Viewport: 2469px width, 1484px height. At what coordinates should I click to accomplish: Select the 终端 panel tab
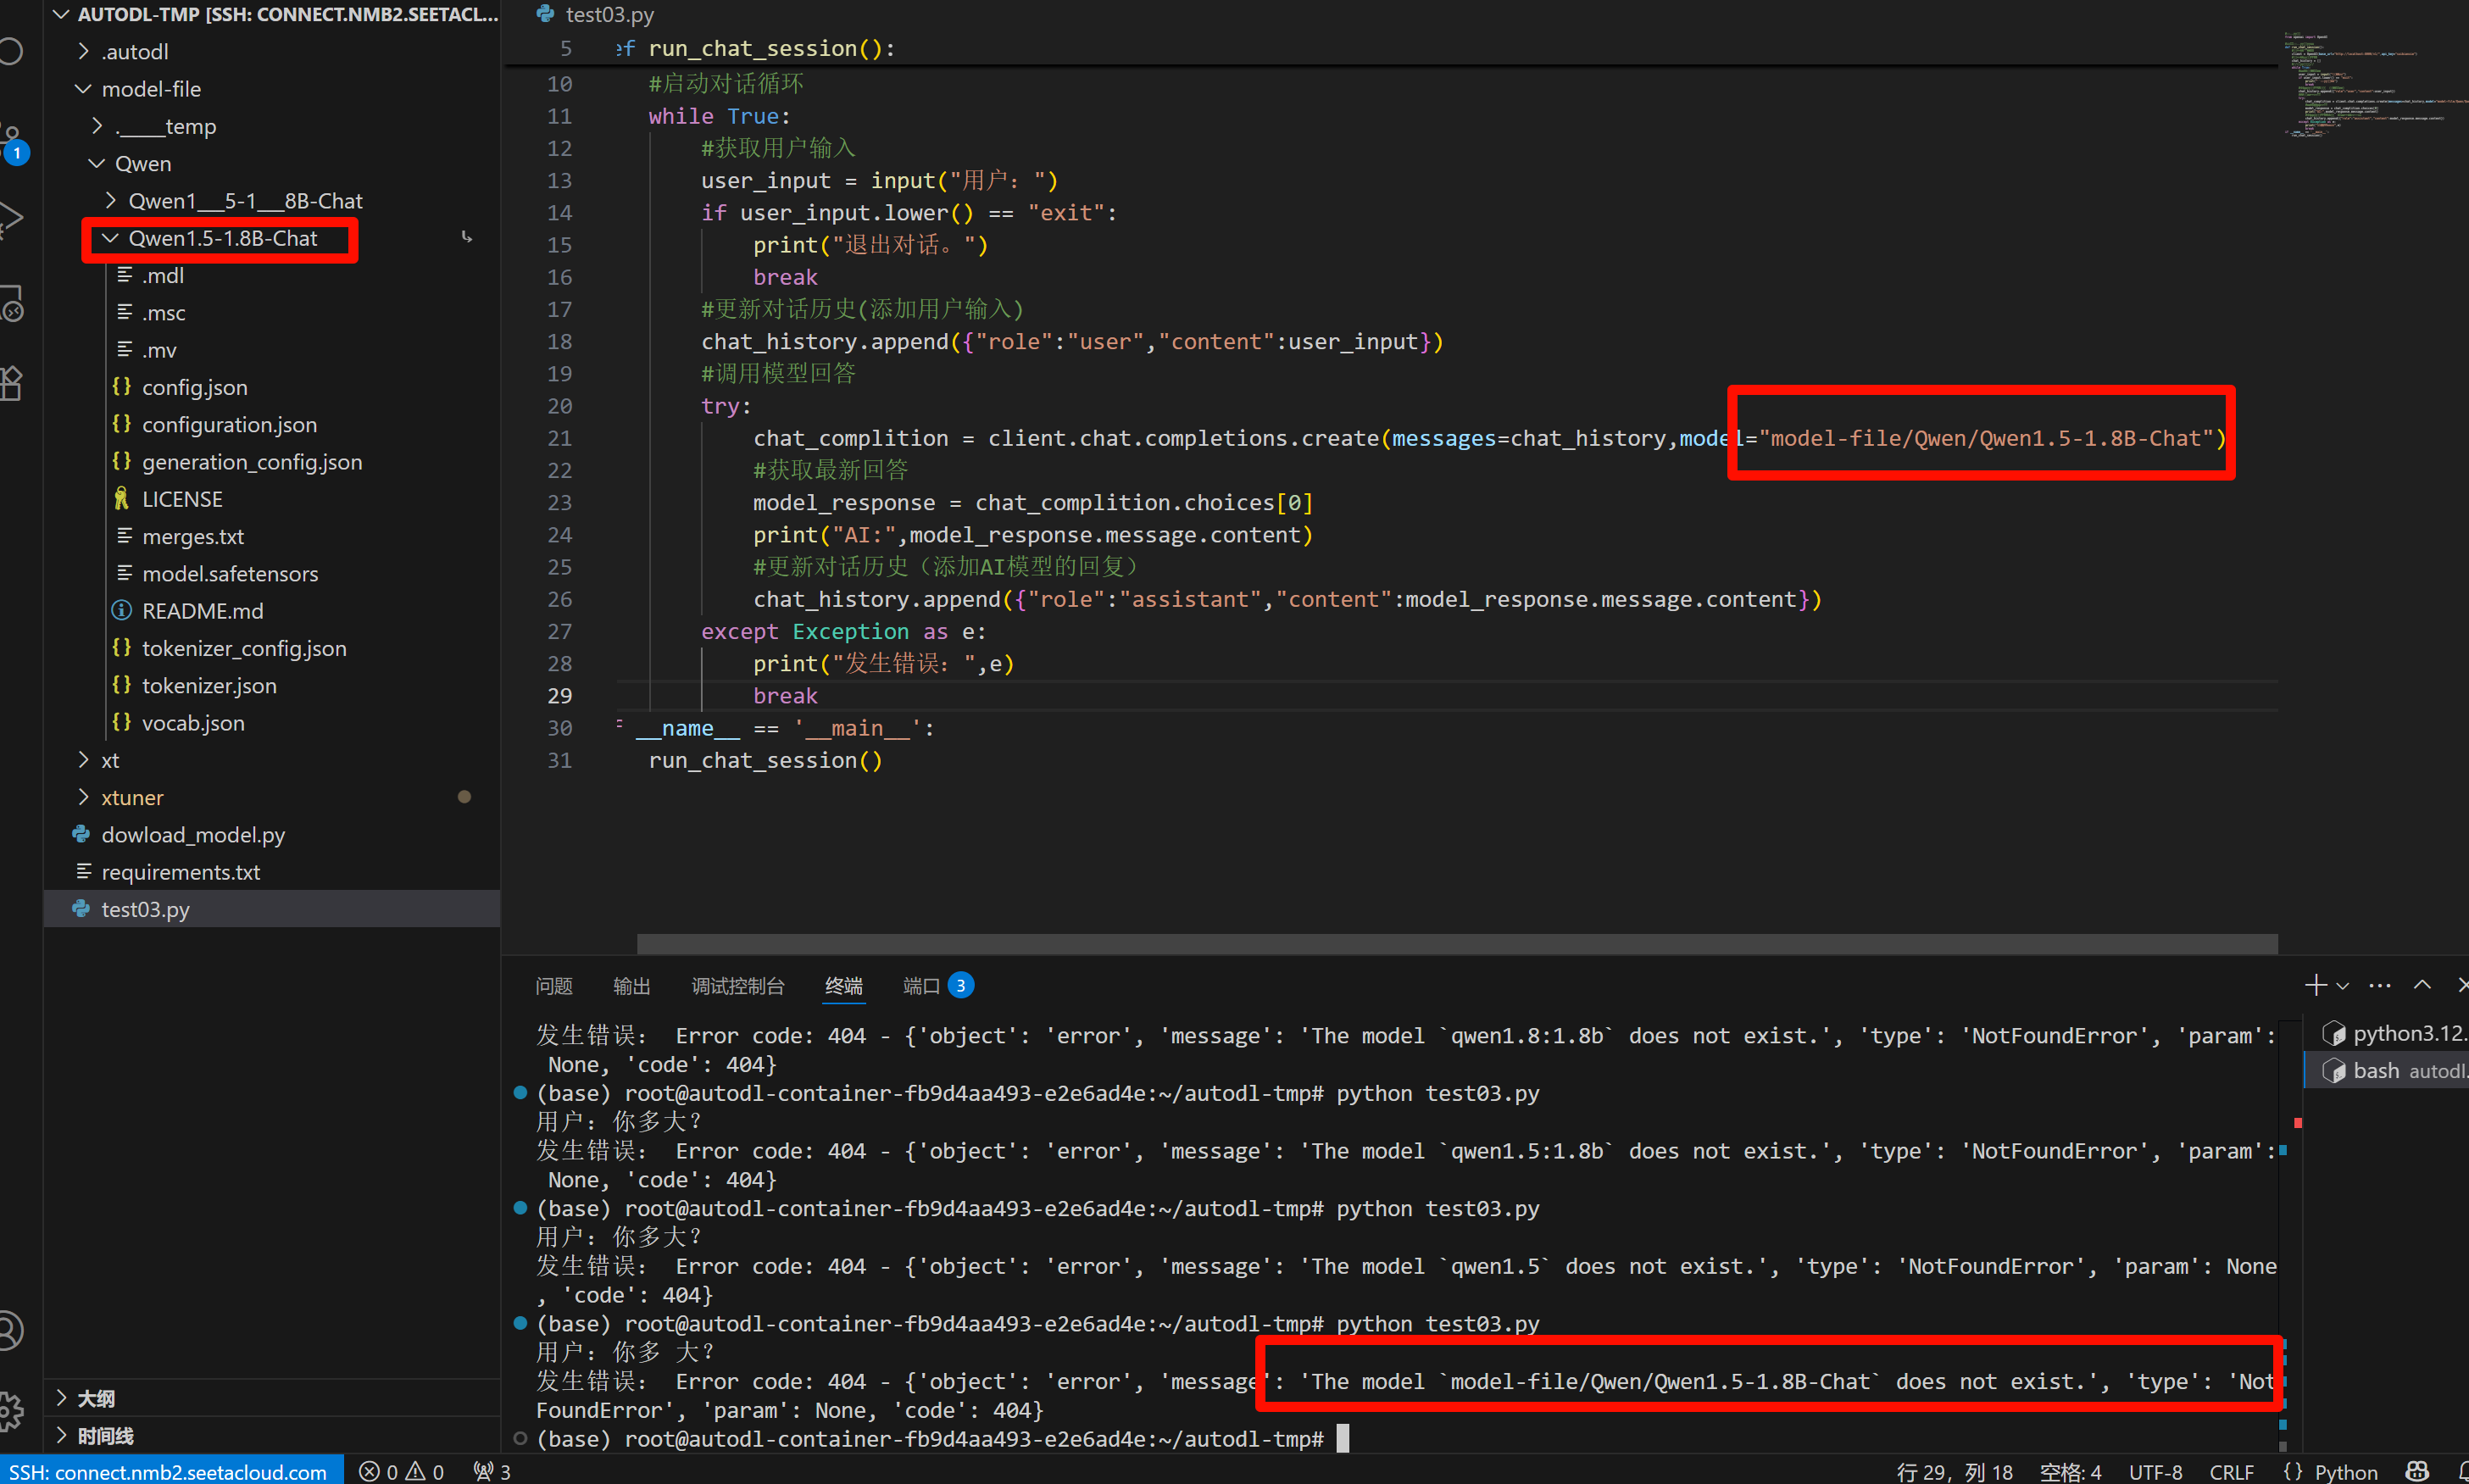[843, 986]
